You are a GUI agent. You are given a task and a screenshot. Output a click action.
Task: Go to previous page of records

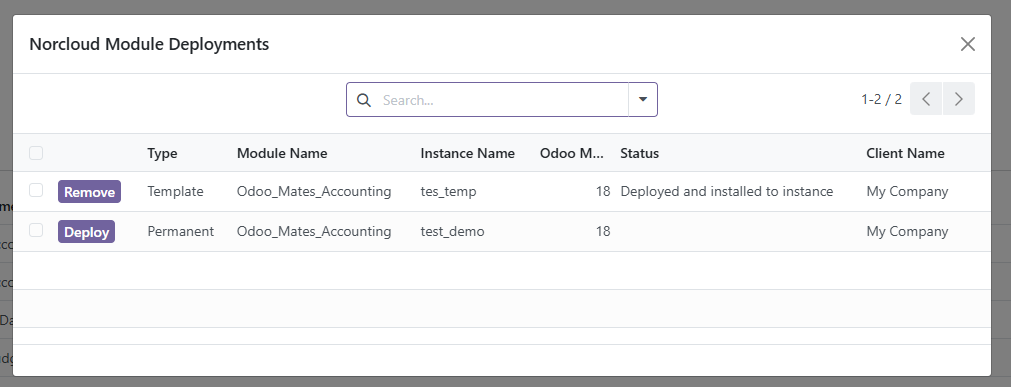(926, 99)
